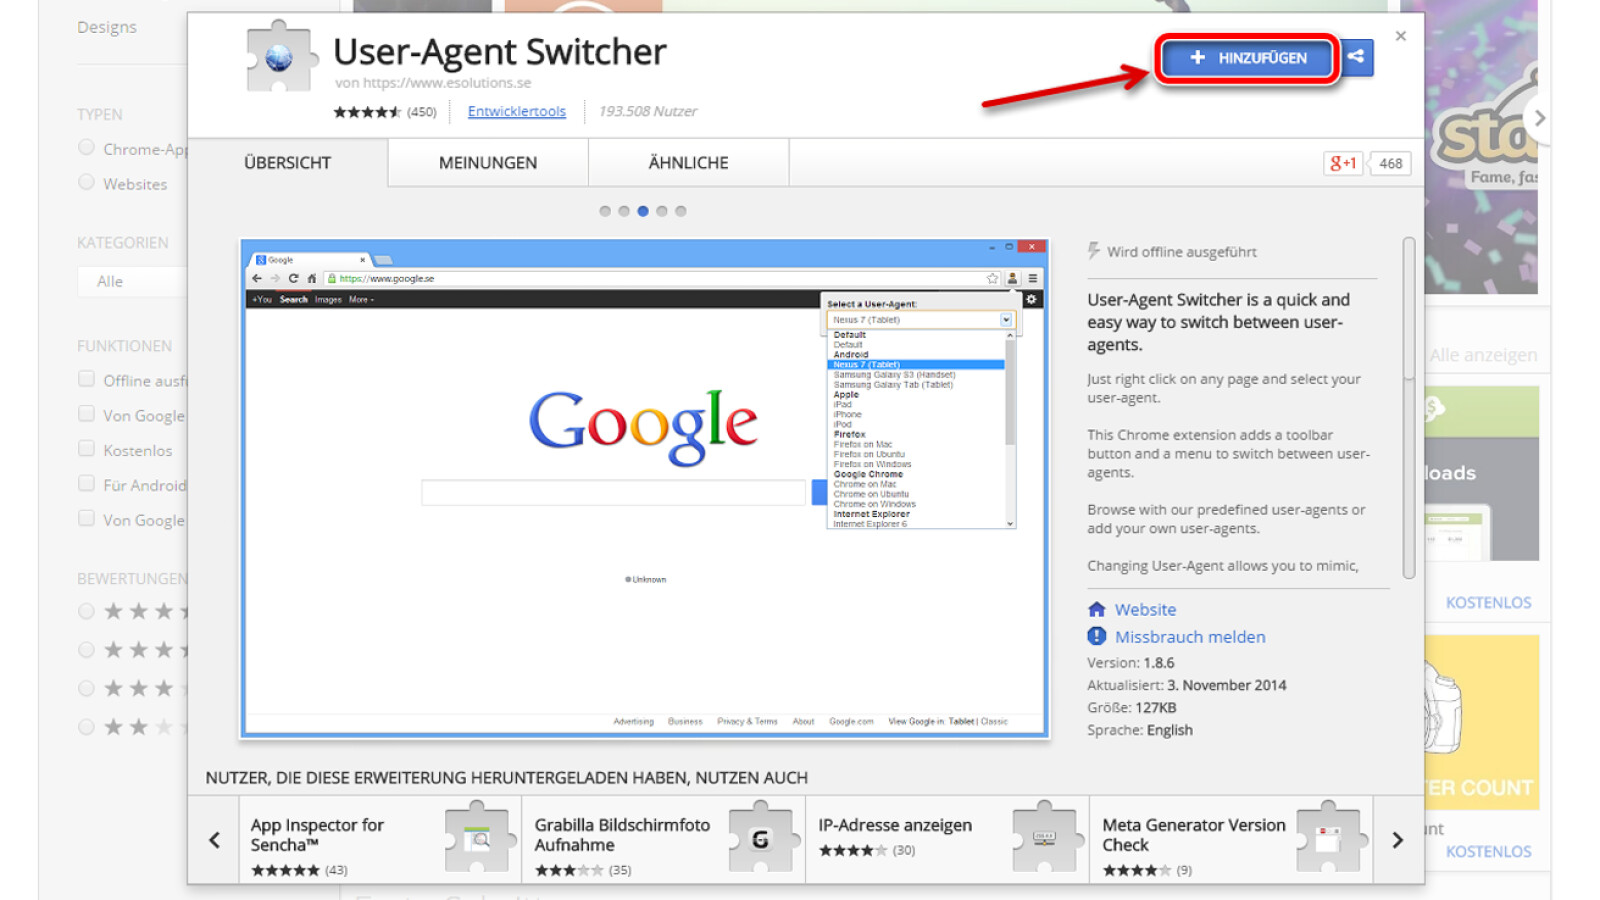Open the Nexus 7 (Tablet) dropdown in screenshot
Screen dimensions: 1600x900
point(920,320)
